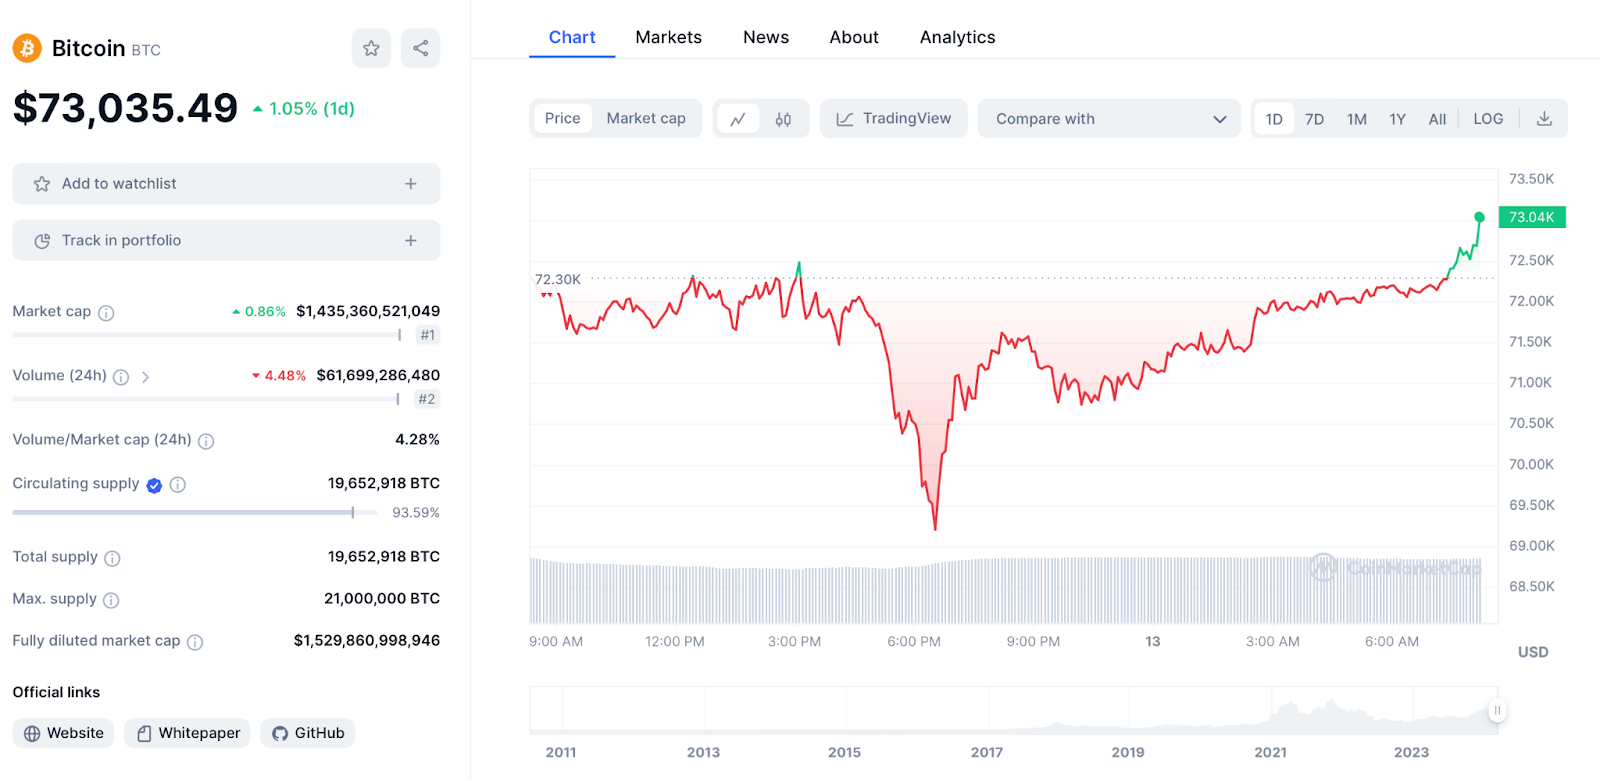The image size is (1600, 781).
Task: Open the Max. supply info icon
Action: click(111, 600)
